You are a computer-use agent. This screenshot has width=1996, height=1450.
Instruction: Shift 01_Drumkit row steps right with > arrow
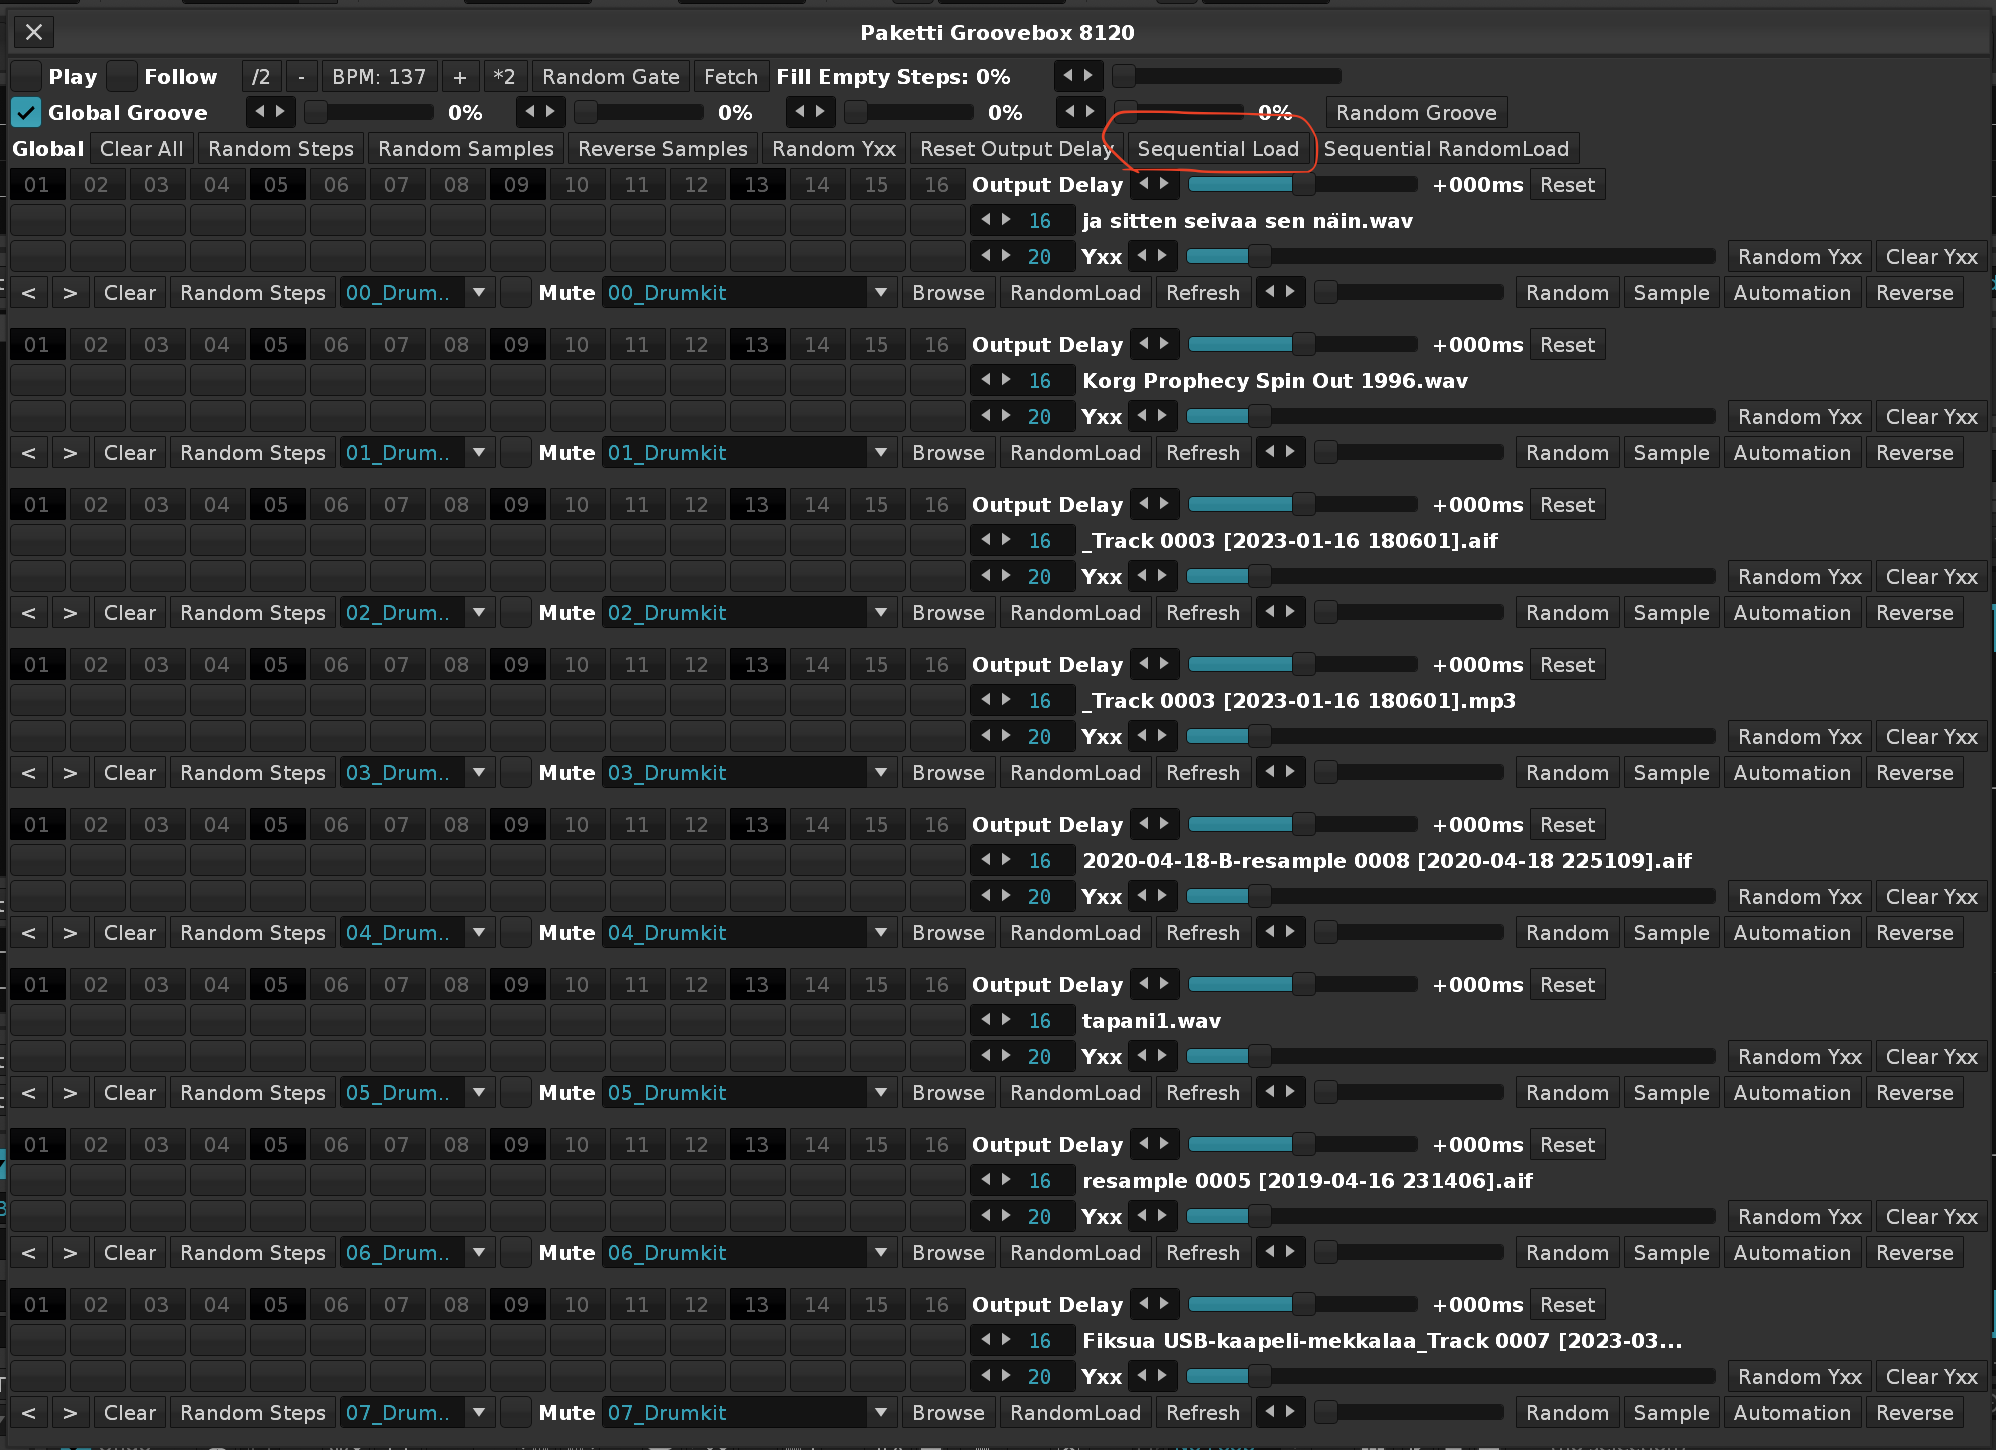pyautogui.click(x=70, y=453)
